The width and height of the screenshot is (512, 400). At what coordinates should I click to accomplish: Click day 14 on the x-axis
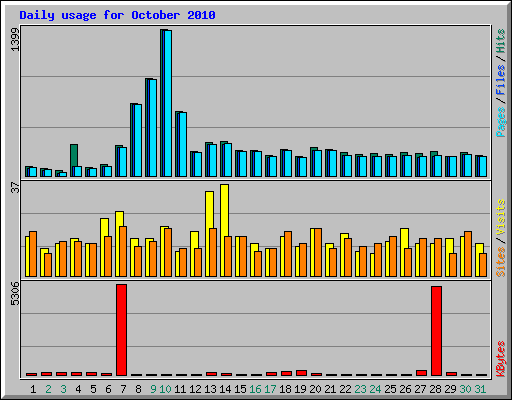tap(225, 389)
